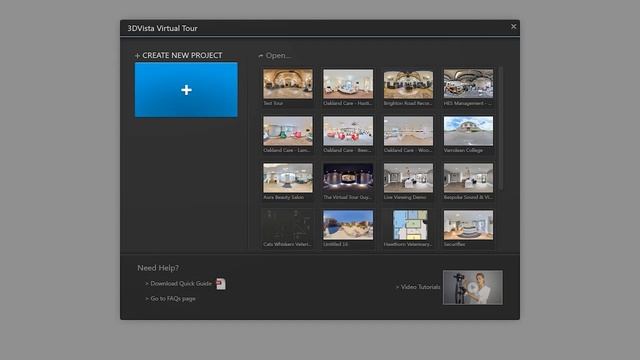Open the Cats Whiskers Veterinary project thumbnail

[x=288, y=225]
